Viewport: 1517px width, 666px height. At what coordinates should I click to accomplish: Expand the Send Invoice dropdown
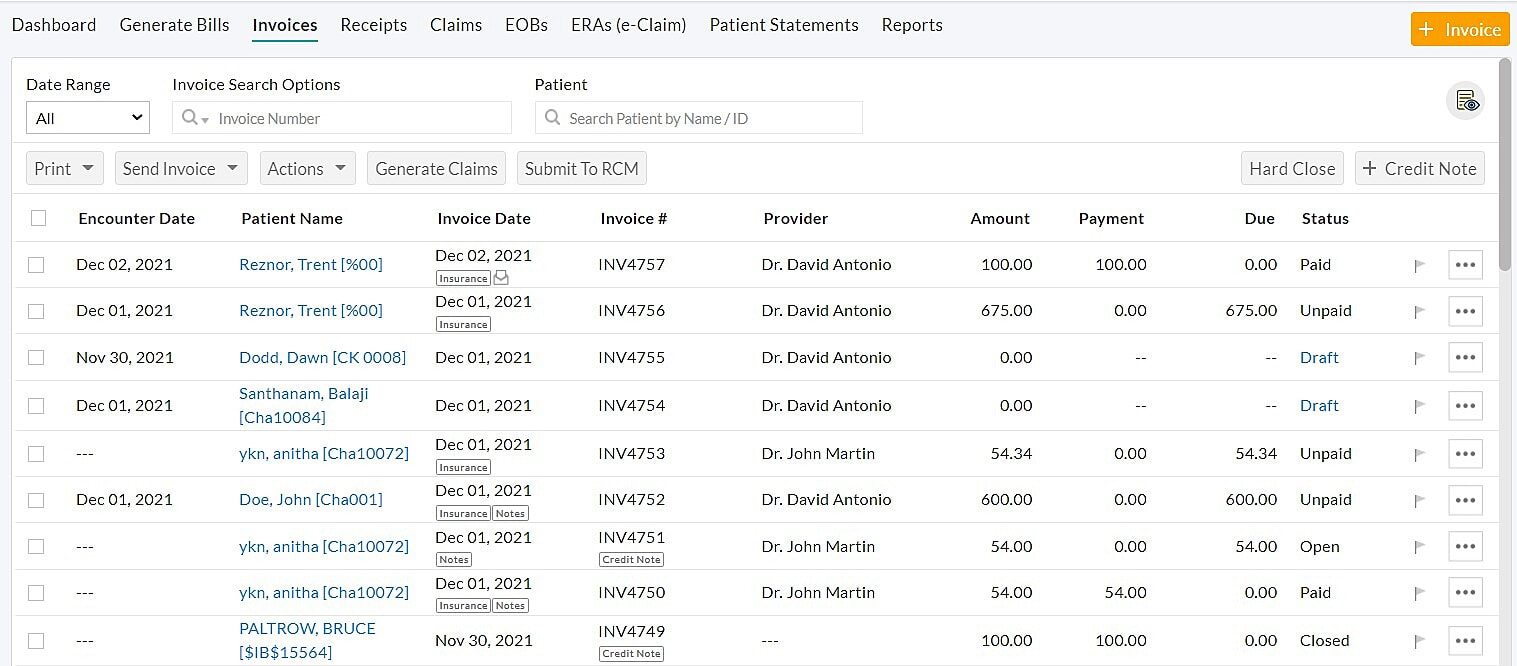pos(181,168)
